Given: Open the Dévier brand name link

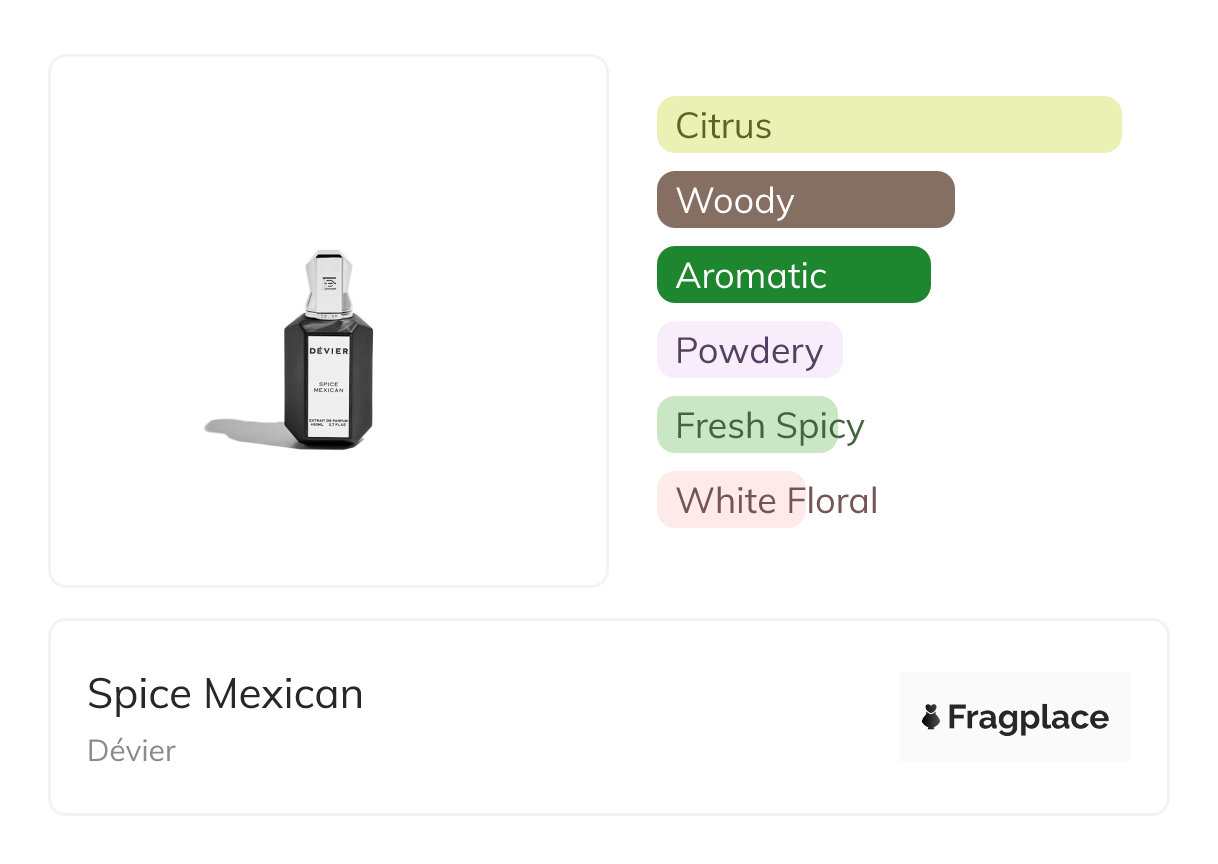Looking at the screenshot, I should click(x=131, y=751).
